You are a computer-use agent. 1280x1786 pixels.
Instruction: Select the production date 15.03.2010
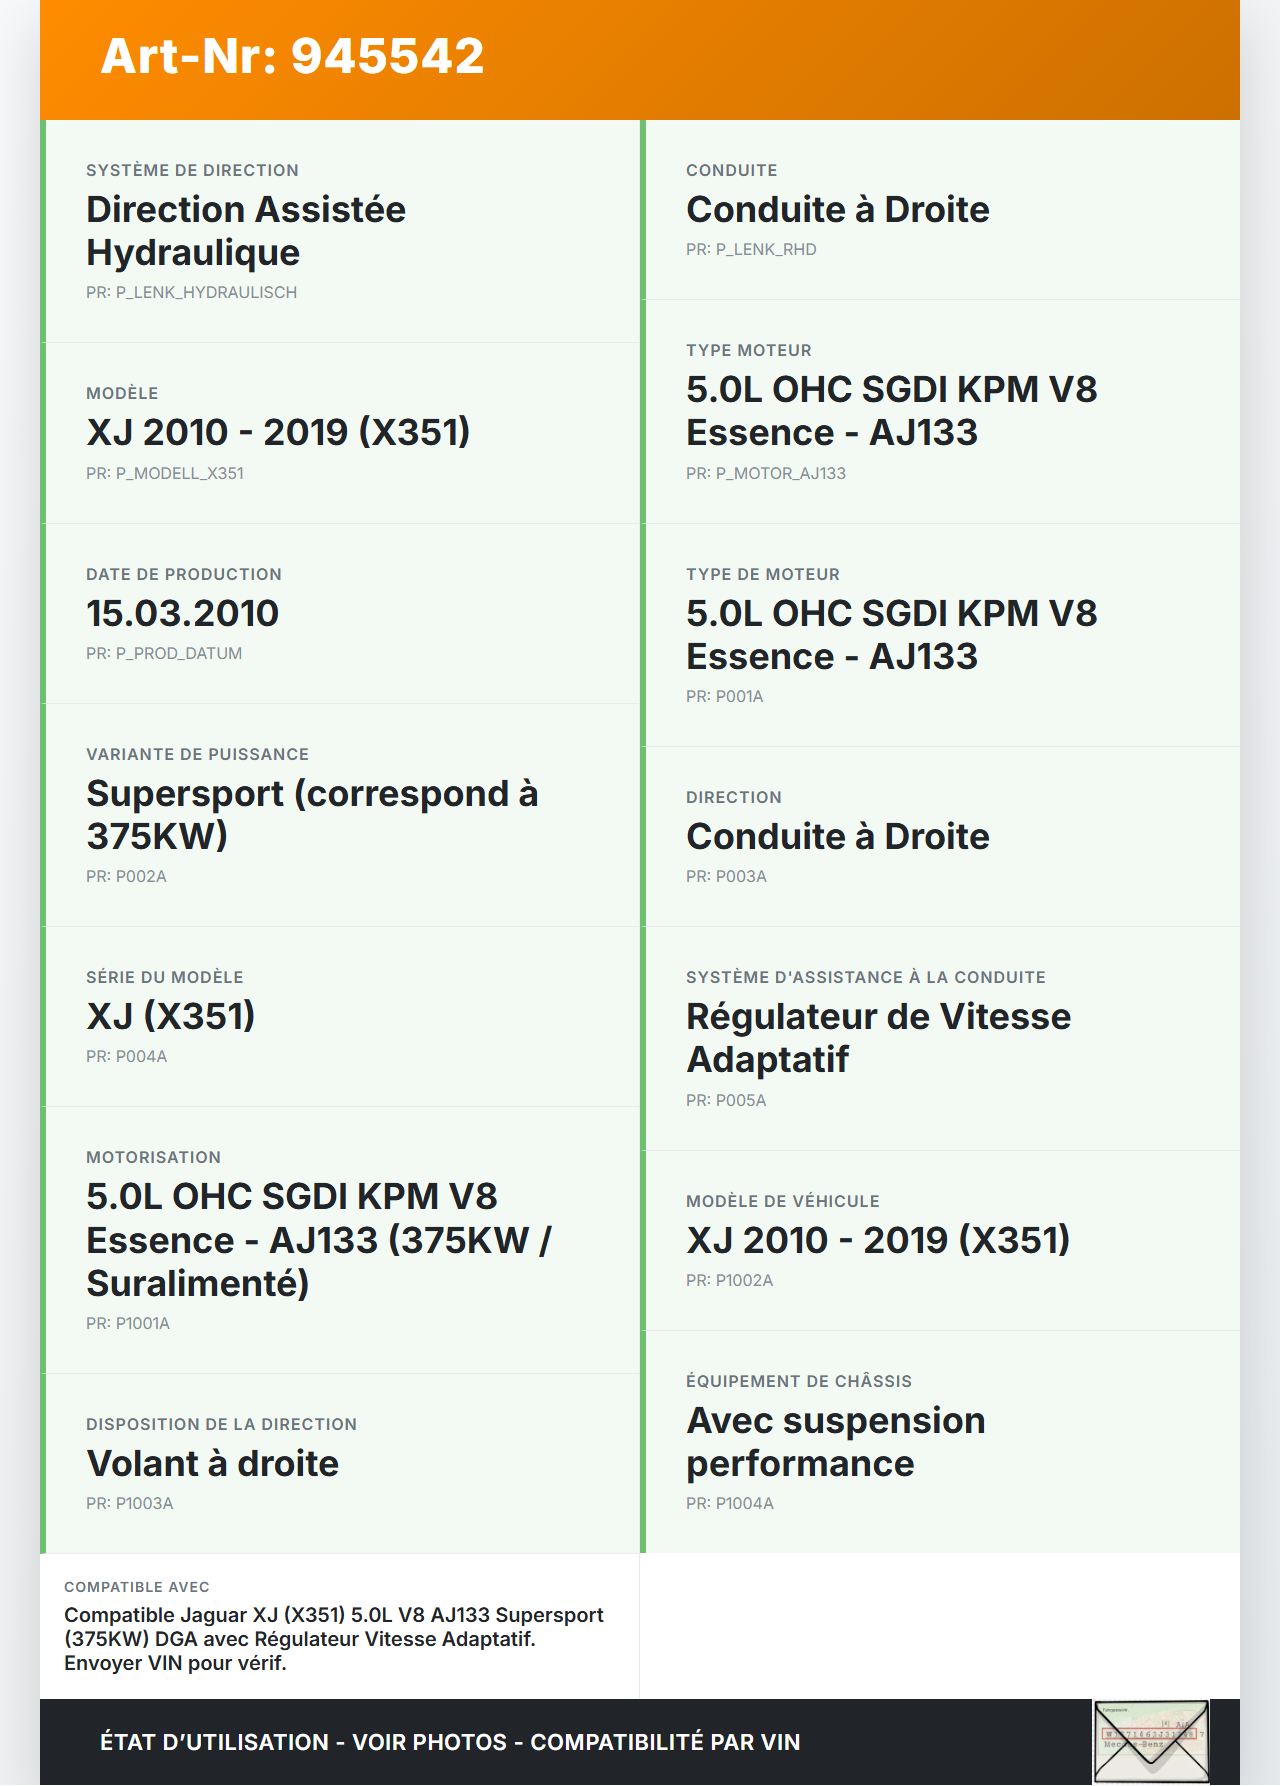182,613
